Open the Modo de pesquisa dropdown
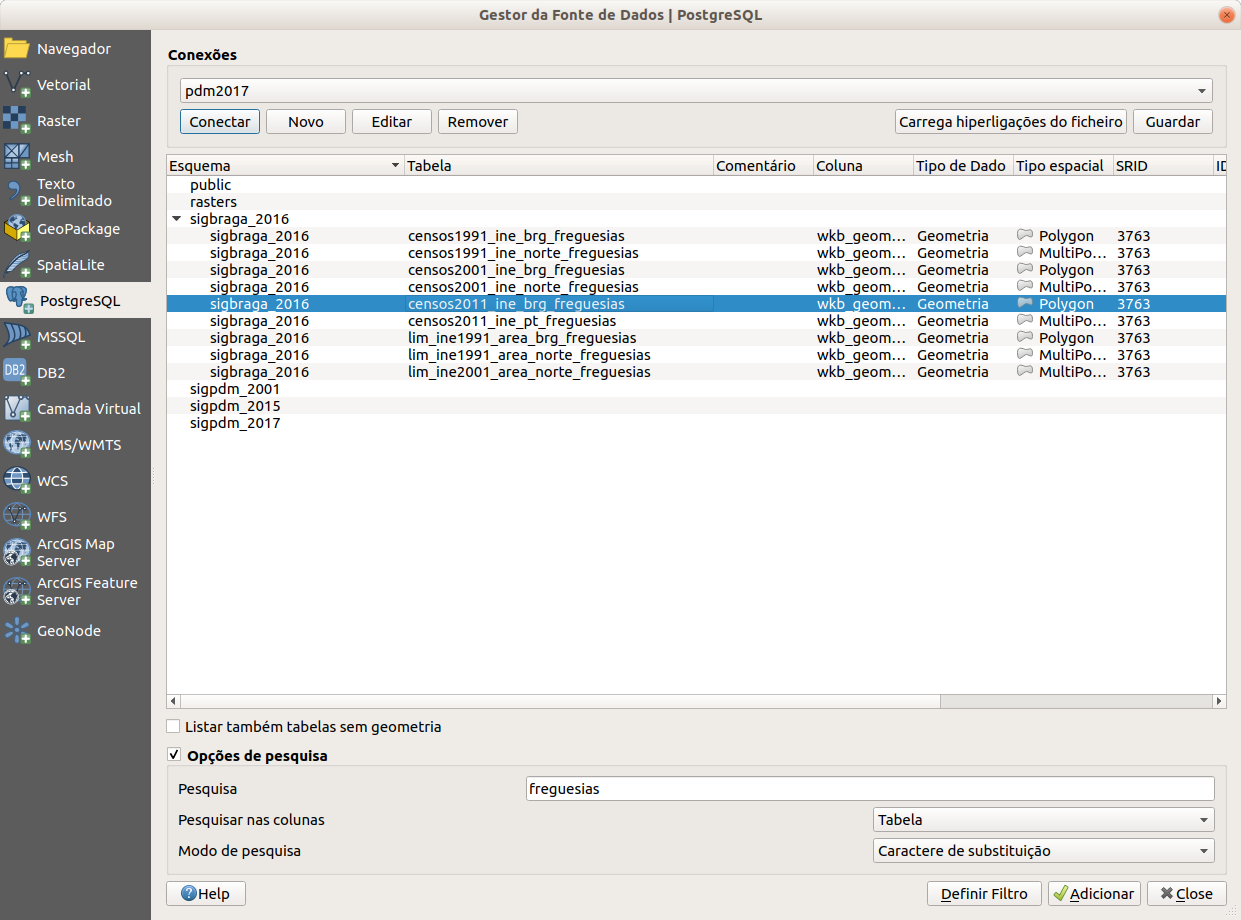 click(1043, 852)
